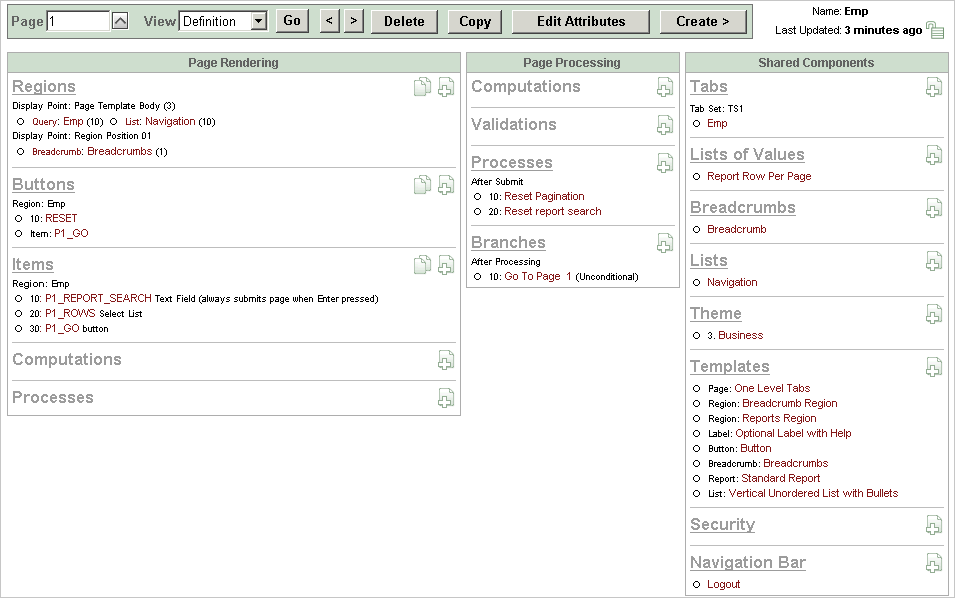Click the page lock icon near Last Updated
This screenshot has width=955, height=598.
click(x=935, y=30)
